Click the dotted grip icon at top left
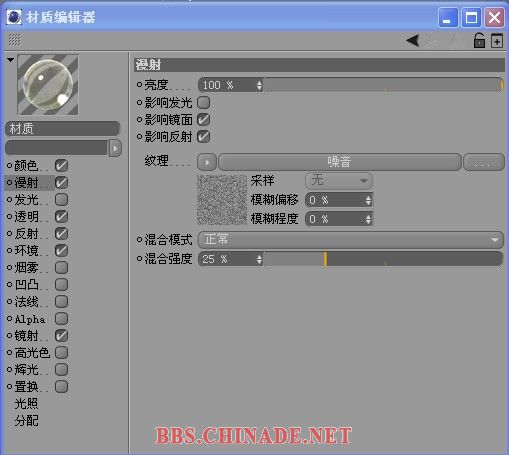509x455 pixels. [14, 40]
